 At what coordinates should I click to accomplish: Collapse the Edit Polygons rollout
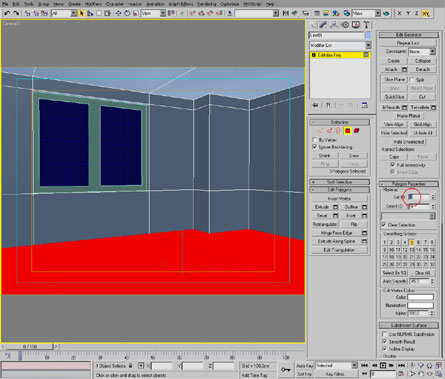(x=340, y=190)
